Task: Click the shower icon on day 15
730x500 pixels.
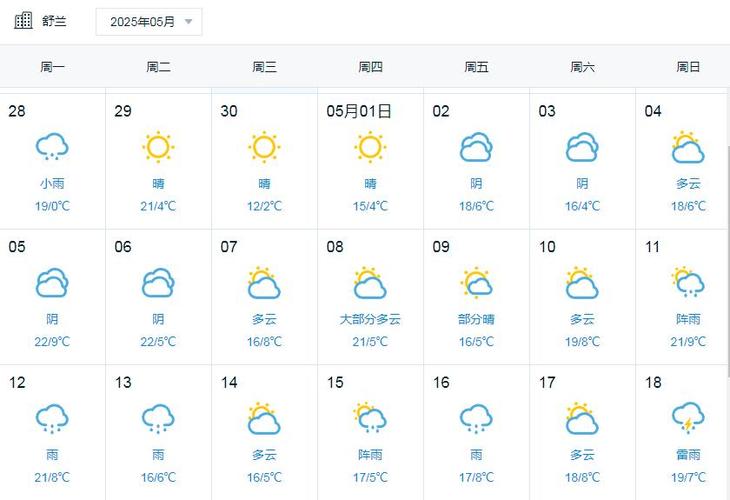Action: pyautogui.click(x=371, y=418)
